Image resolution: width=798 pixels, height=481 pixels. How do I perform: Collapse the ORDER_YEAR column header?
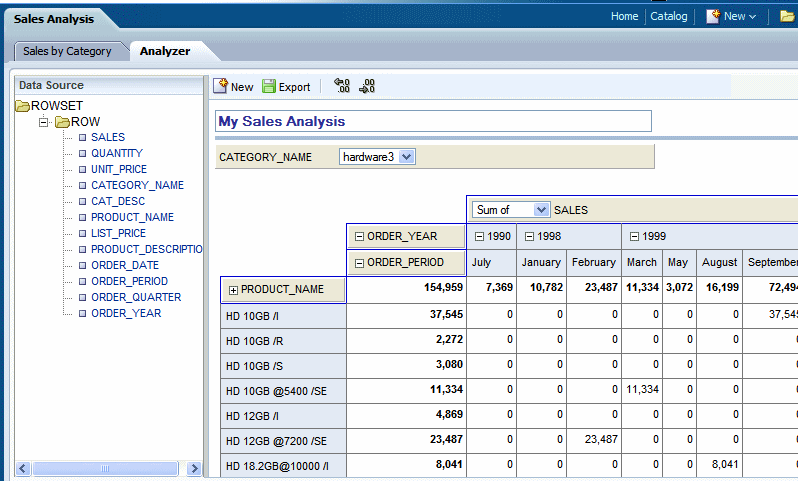tap(359, 236)
